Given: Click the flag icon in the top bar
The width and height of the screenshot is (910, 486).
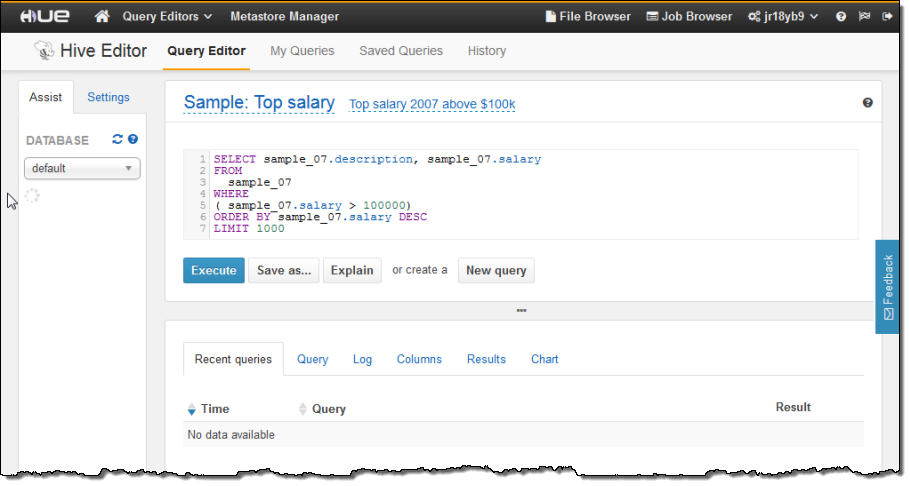Looking at the screenshot, I should [864, 17].
